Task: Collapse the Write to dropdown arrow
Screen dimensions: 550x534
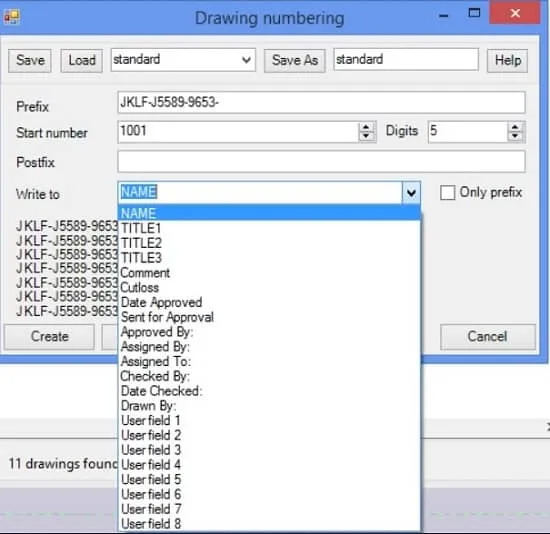Action: click(x=411, y=192)
